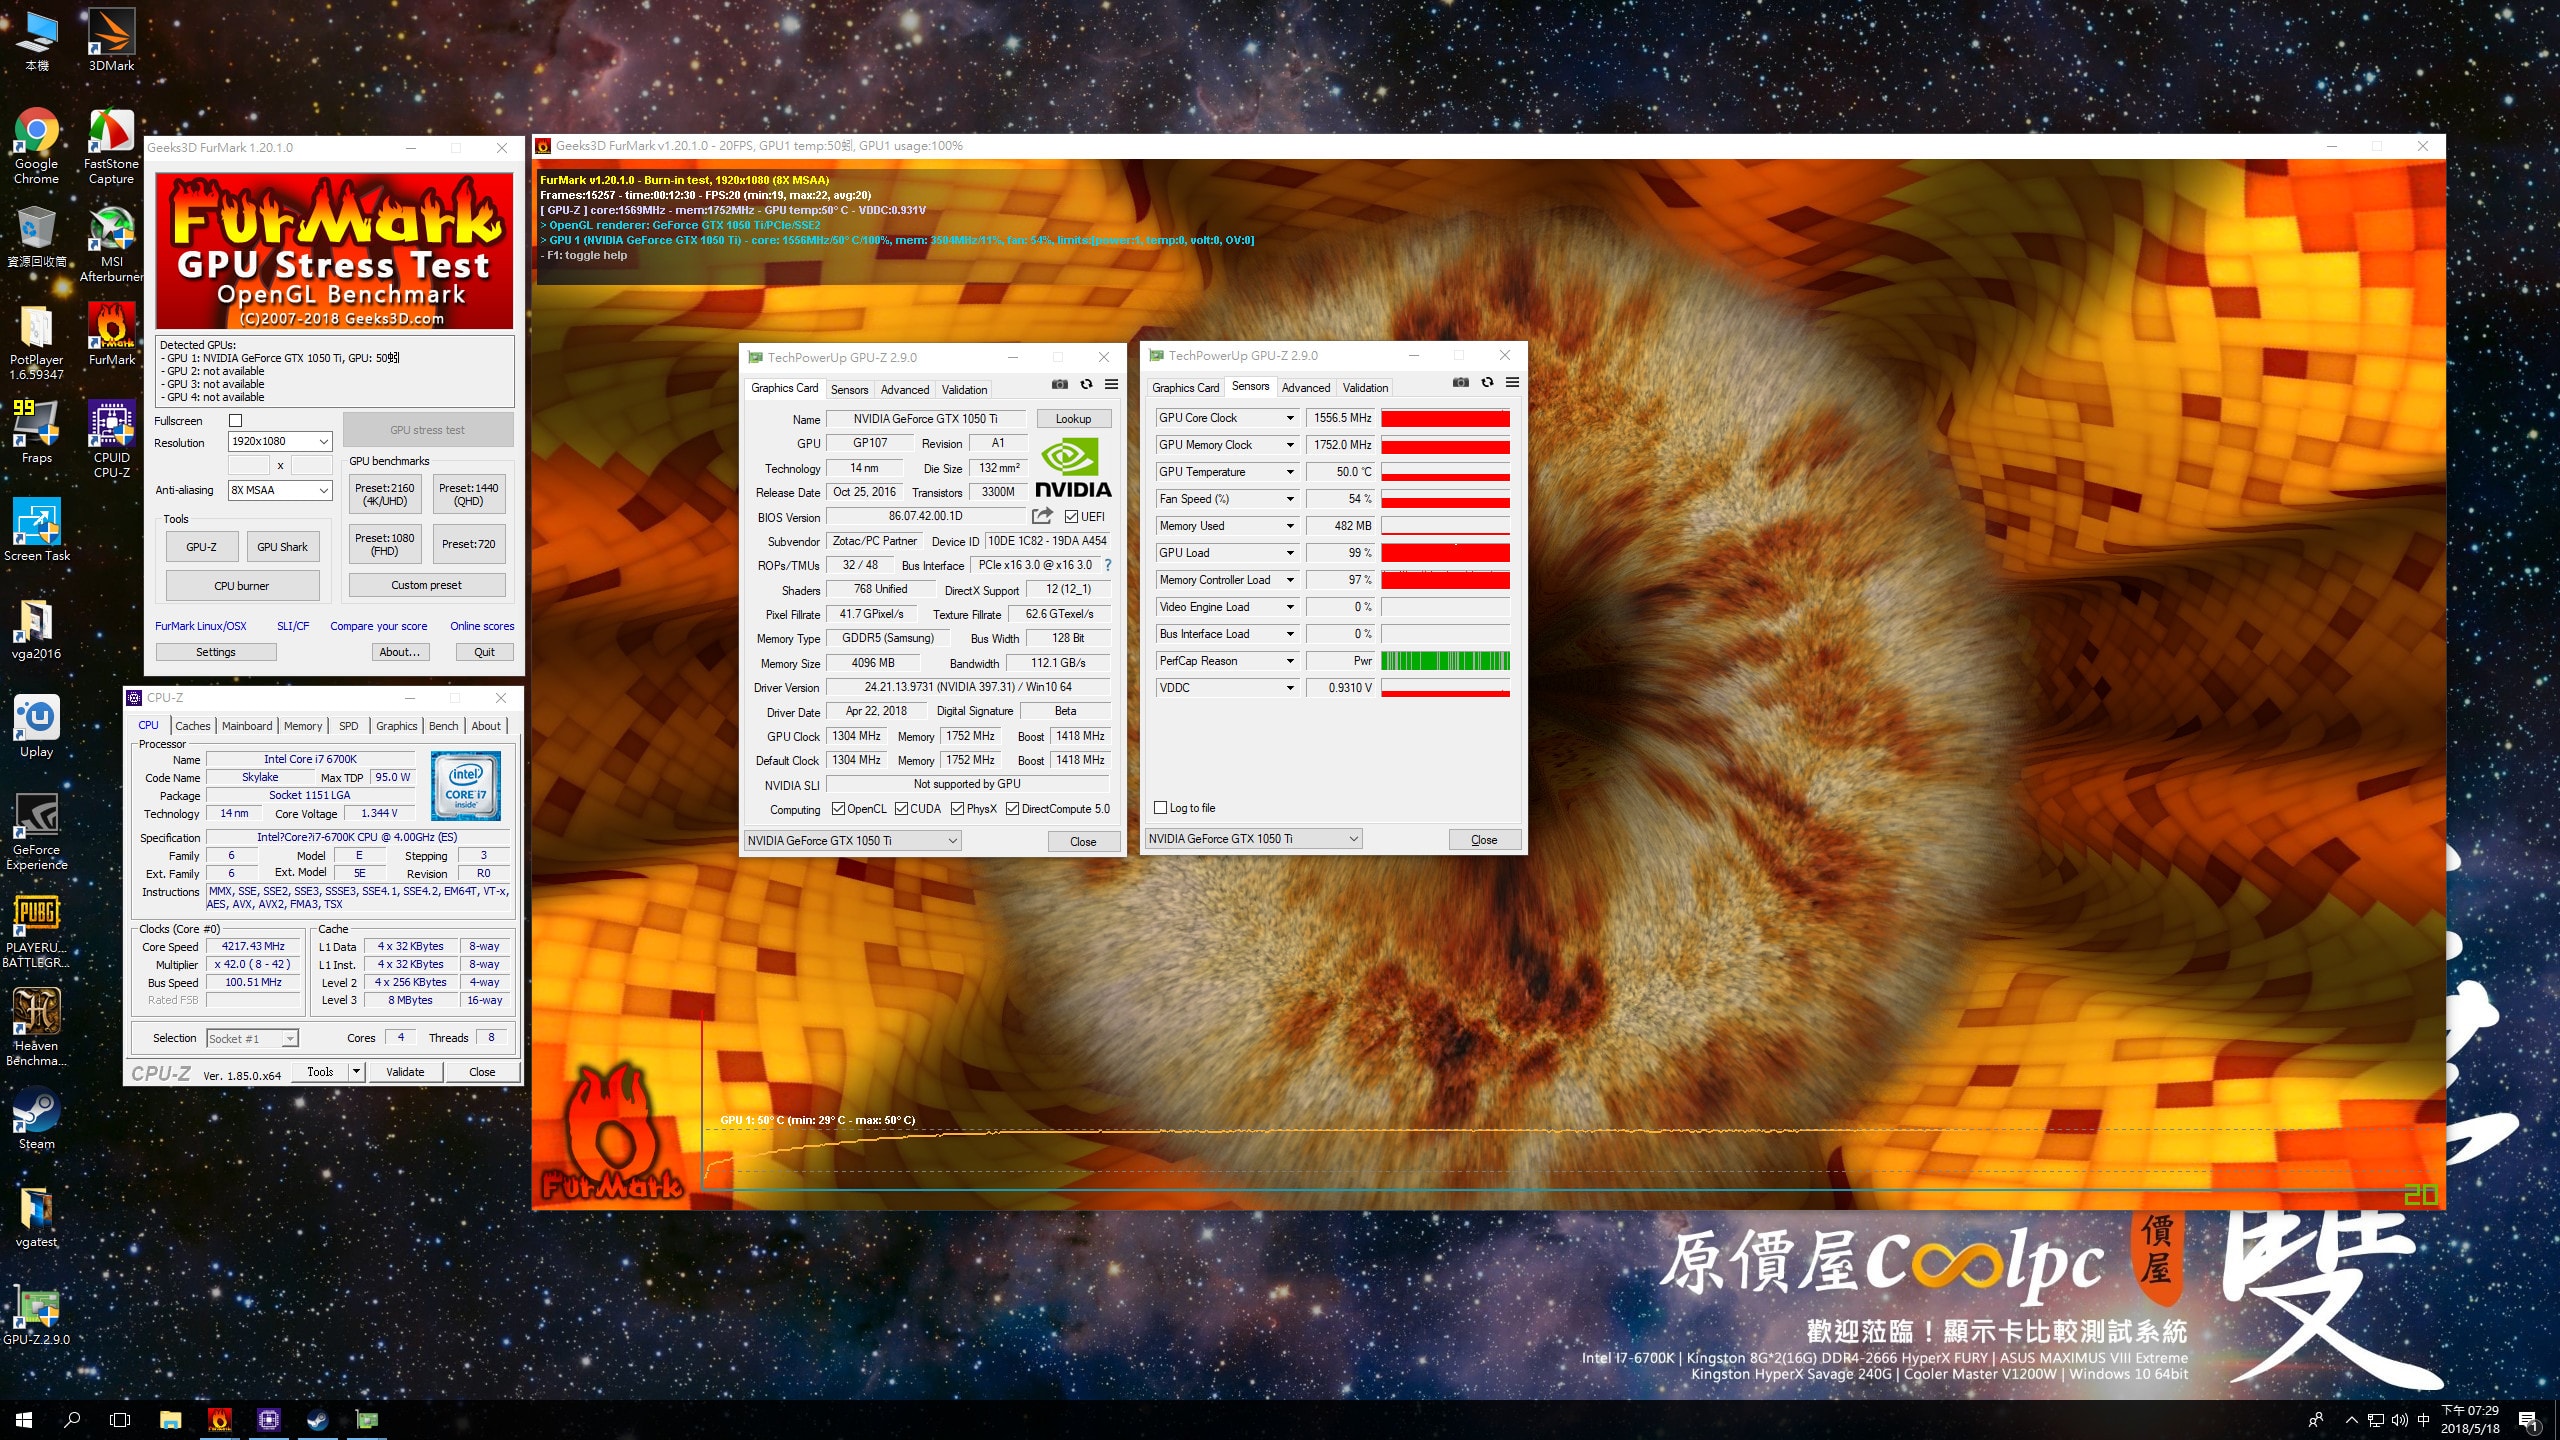Screen dimensions: 2560x1440
Task: Open hamburger menu in GPU-Z Graphics Card window
Action: (x=1111, y=384)
